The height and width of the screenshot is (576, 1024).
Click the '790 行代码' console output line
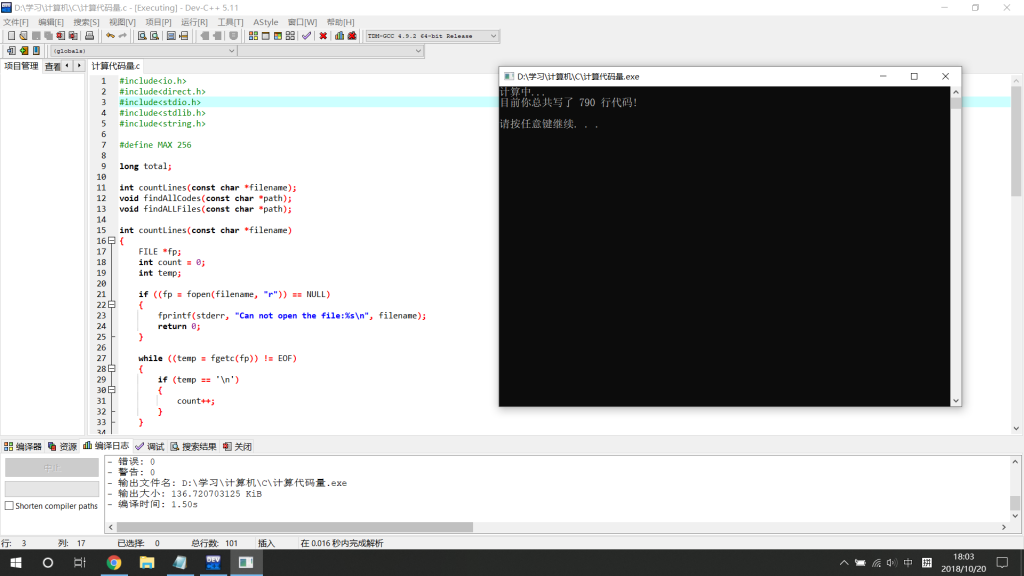[x=568, y=103]
